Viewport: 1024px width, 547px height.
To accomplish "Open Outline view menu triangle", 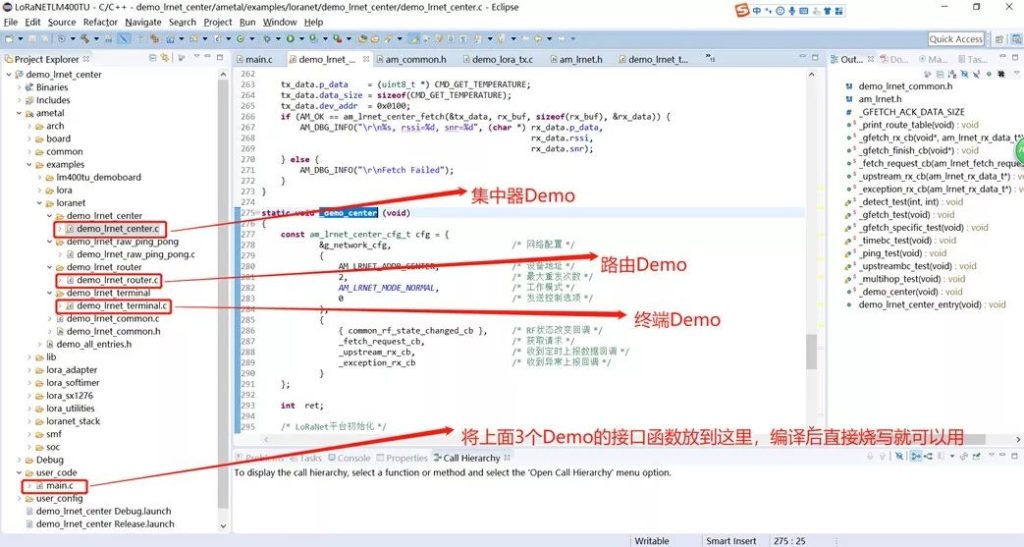I will [1016, 73].
